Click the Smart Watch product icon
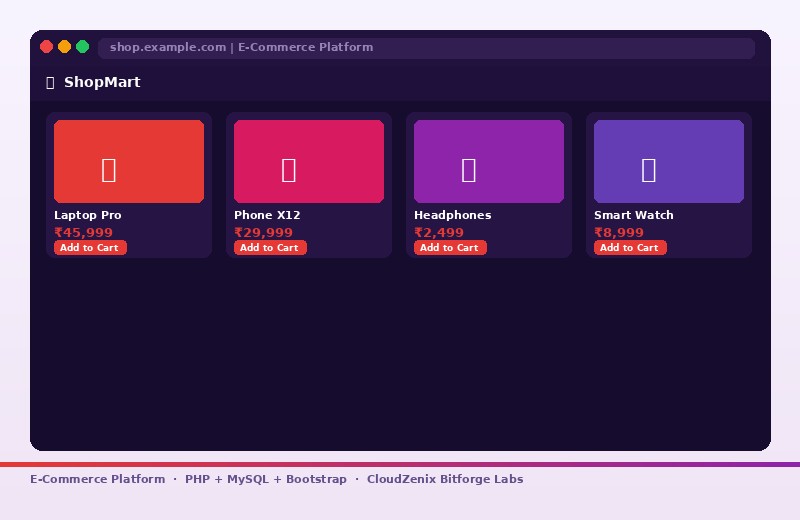The width and height of the screenshot is (800, 520). click(x=648, y=170)
